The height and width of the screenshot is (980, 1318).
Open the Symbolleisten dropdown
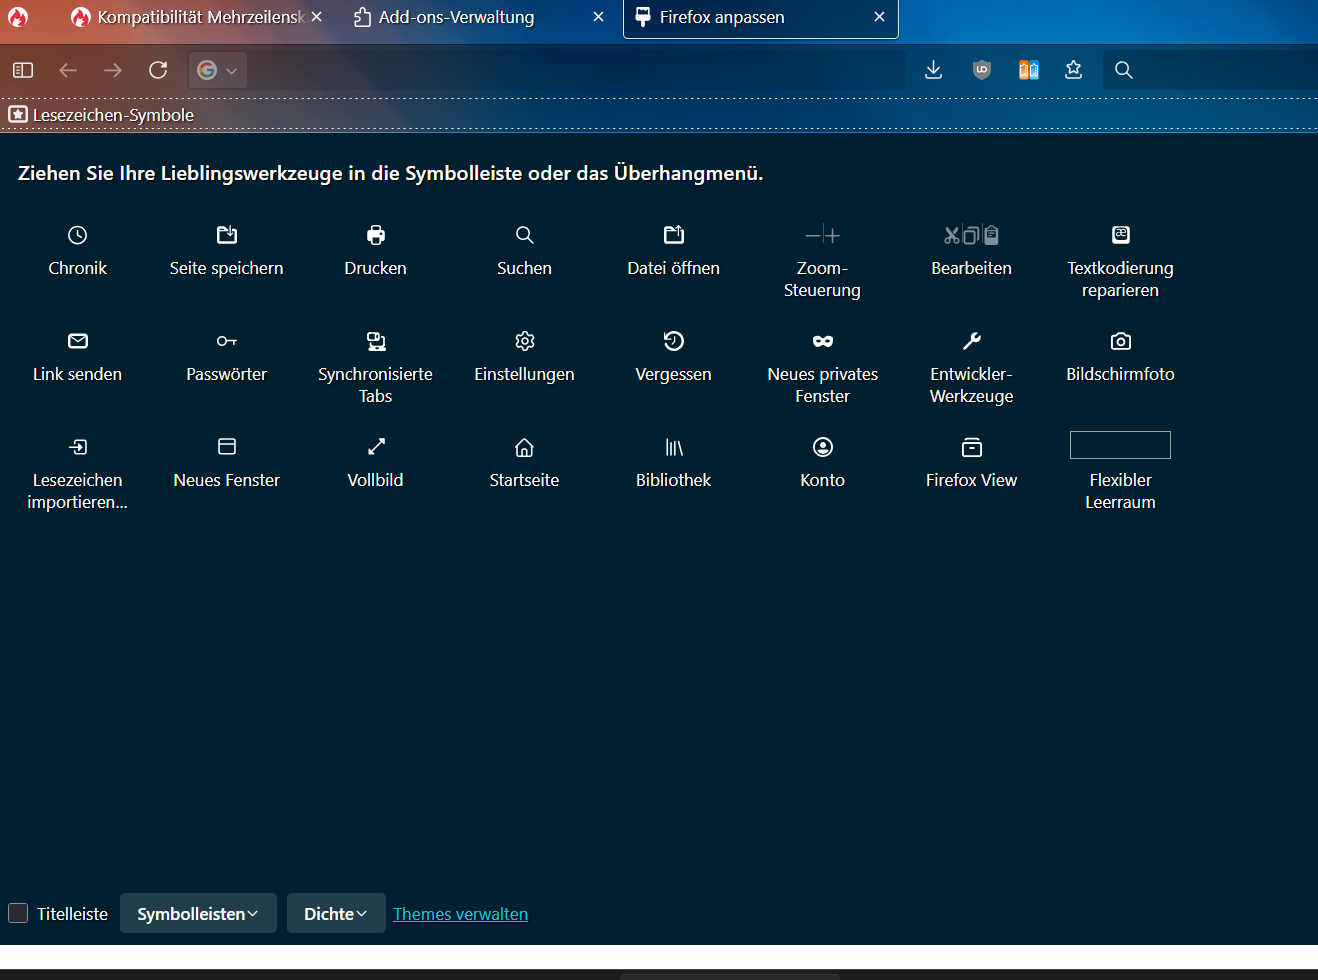tap(198, 913)
